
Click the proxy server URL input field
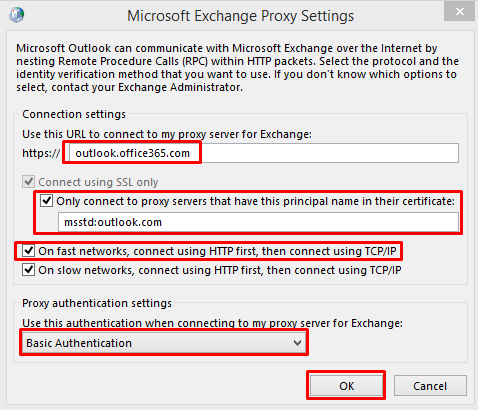[264, 153]
